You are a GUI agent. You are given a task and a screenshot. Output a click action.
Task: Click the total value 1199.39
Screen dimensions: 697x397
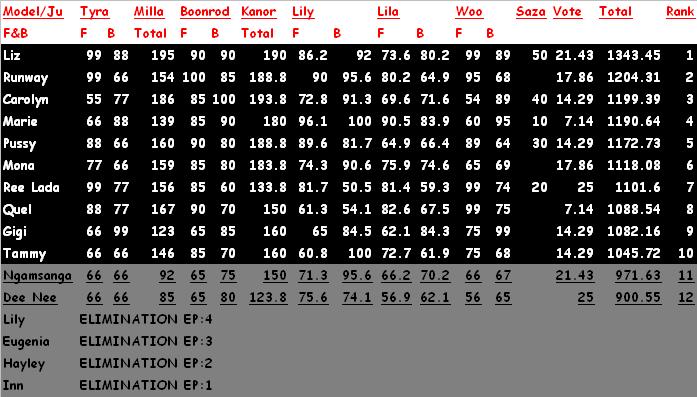633,99
